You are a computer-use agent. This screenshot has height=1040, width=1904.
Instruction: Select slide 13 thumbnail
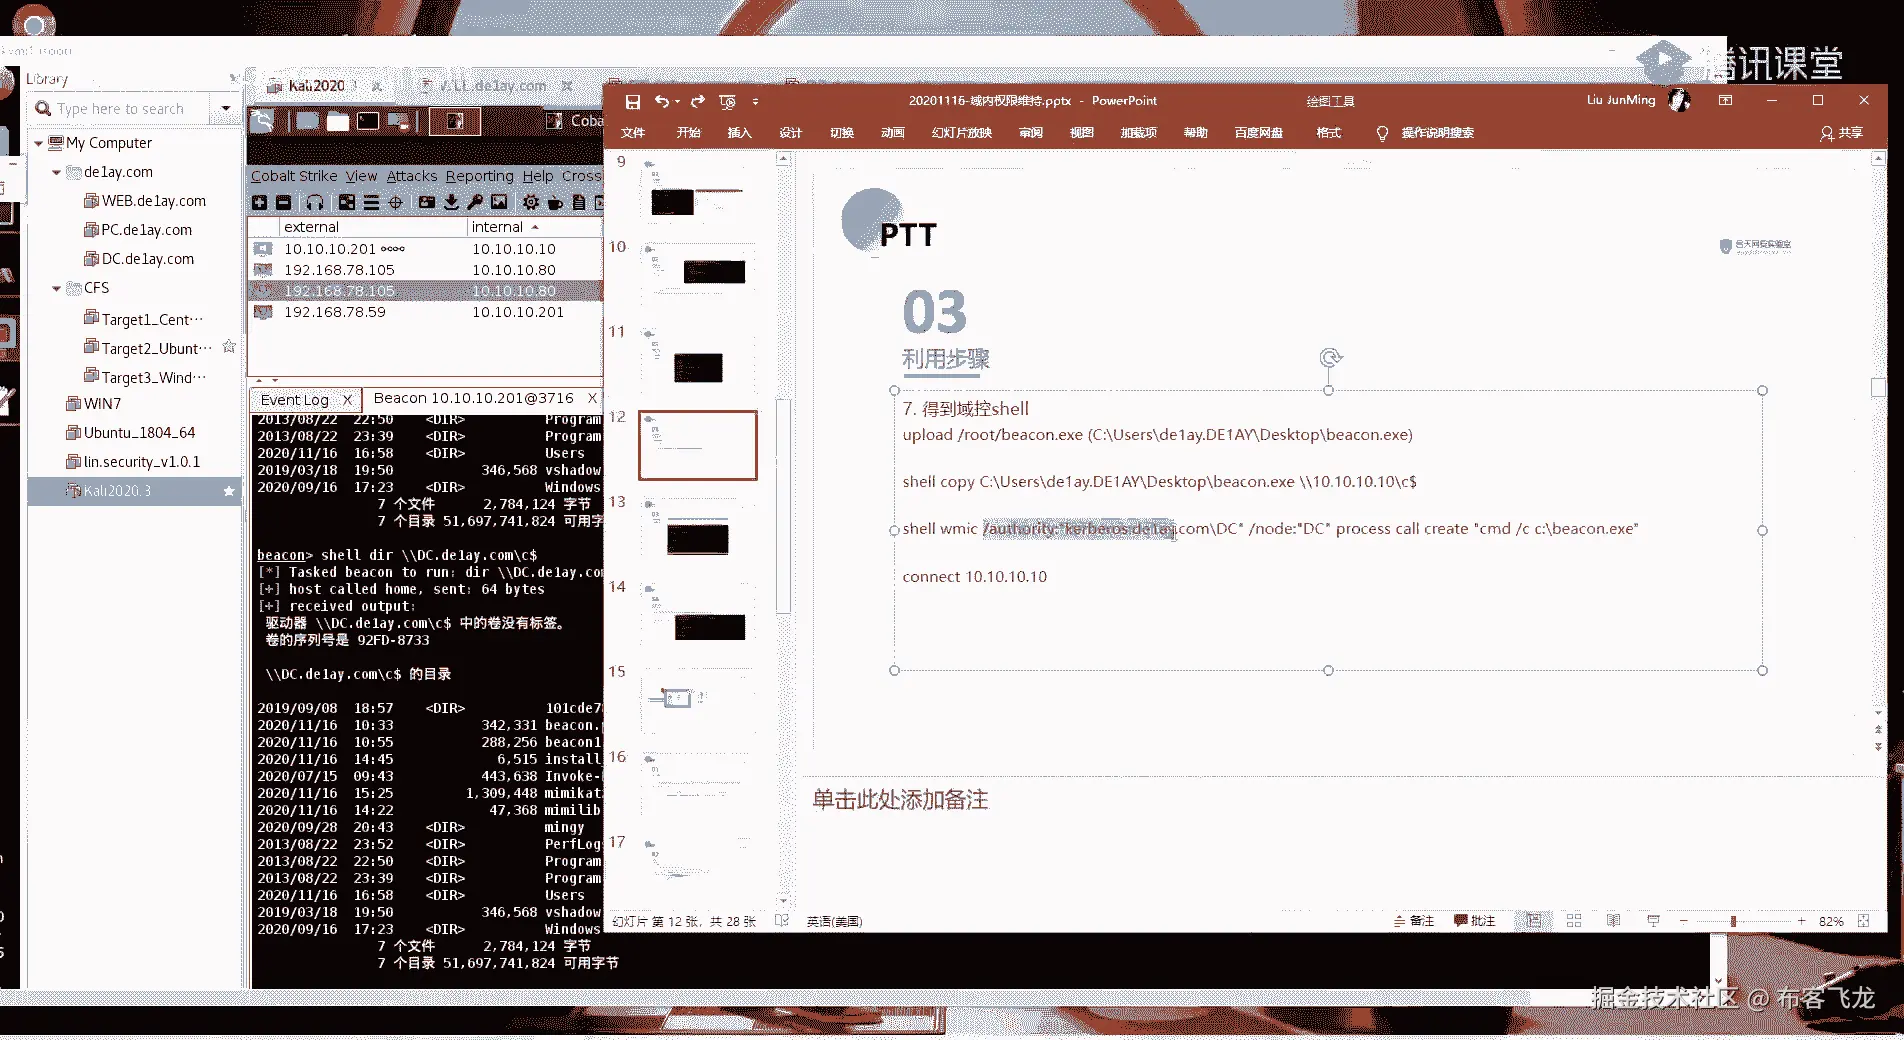point(698,531)
